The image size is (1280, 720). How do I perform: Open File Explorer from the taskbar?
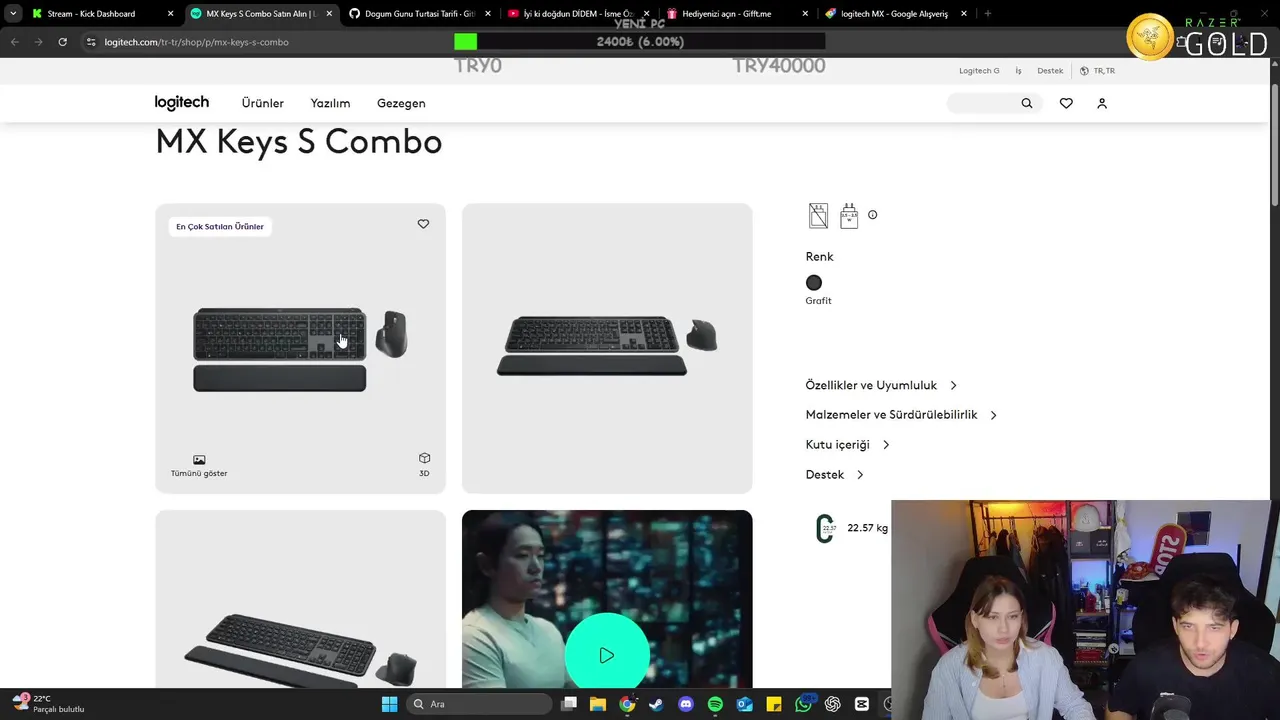tap(598, 704)
